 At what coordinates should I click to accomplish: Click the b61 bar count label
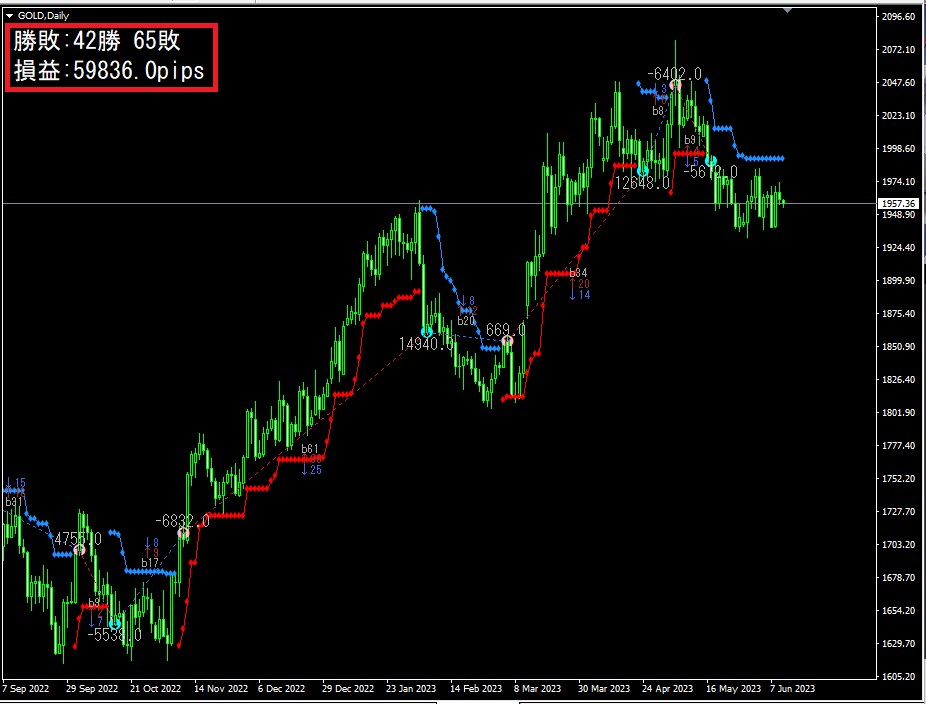point(309,449)
